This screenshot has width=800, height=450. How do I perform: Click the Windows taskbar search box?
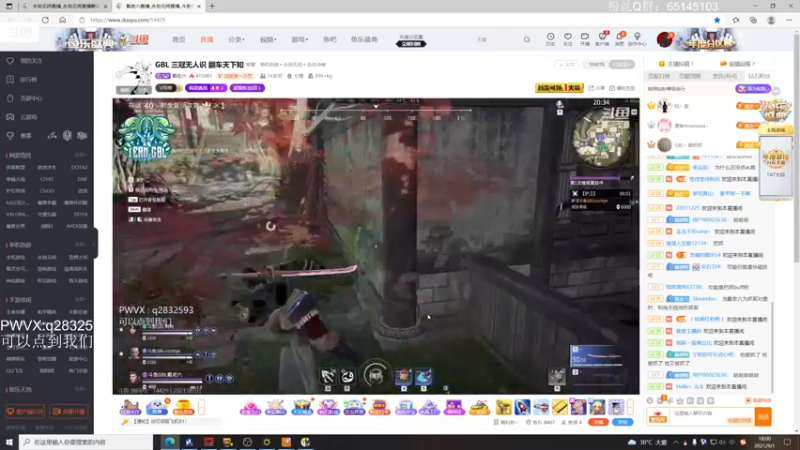(85, 442)
